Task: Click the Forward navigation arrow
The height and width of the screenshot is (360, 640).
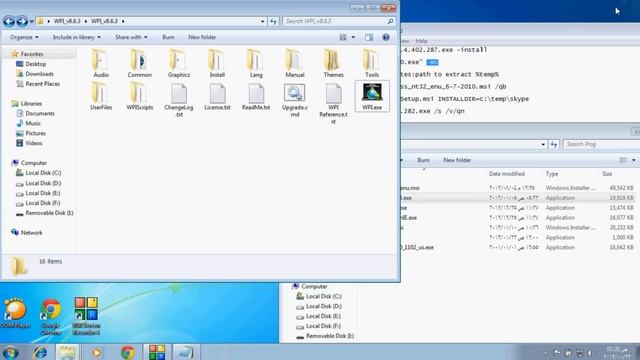Action: point(22,21)
